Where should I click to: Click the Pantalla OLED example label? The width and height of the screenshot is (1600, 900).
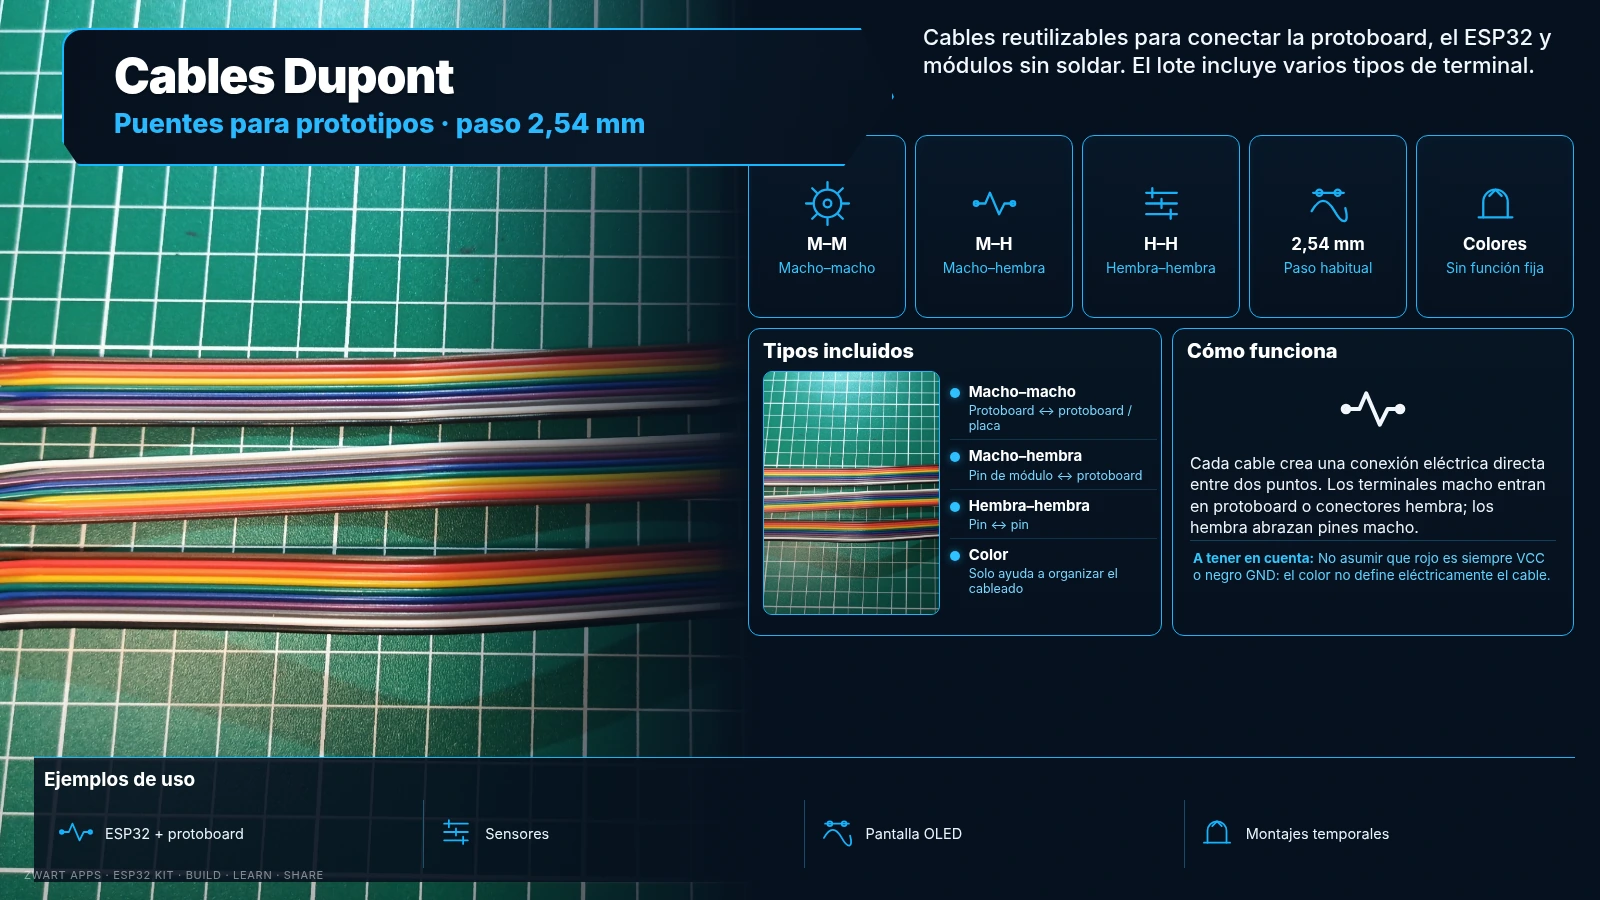913,834
